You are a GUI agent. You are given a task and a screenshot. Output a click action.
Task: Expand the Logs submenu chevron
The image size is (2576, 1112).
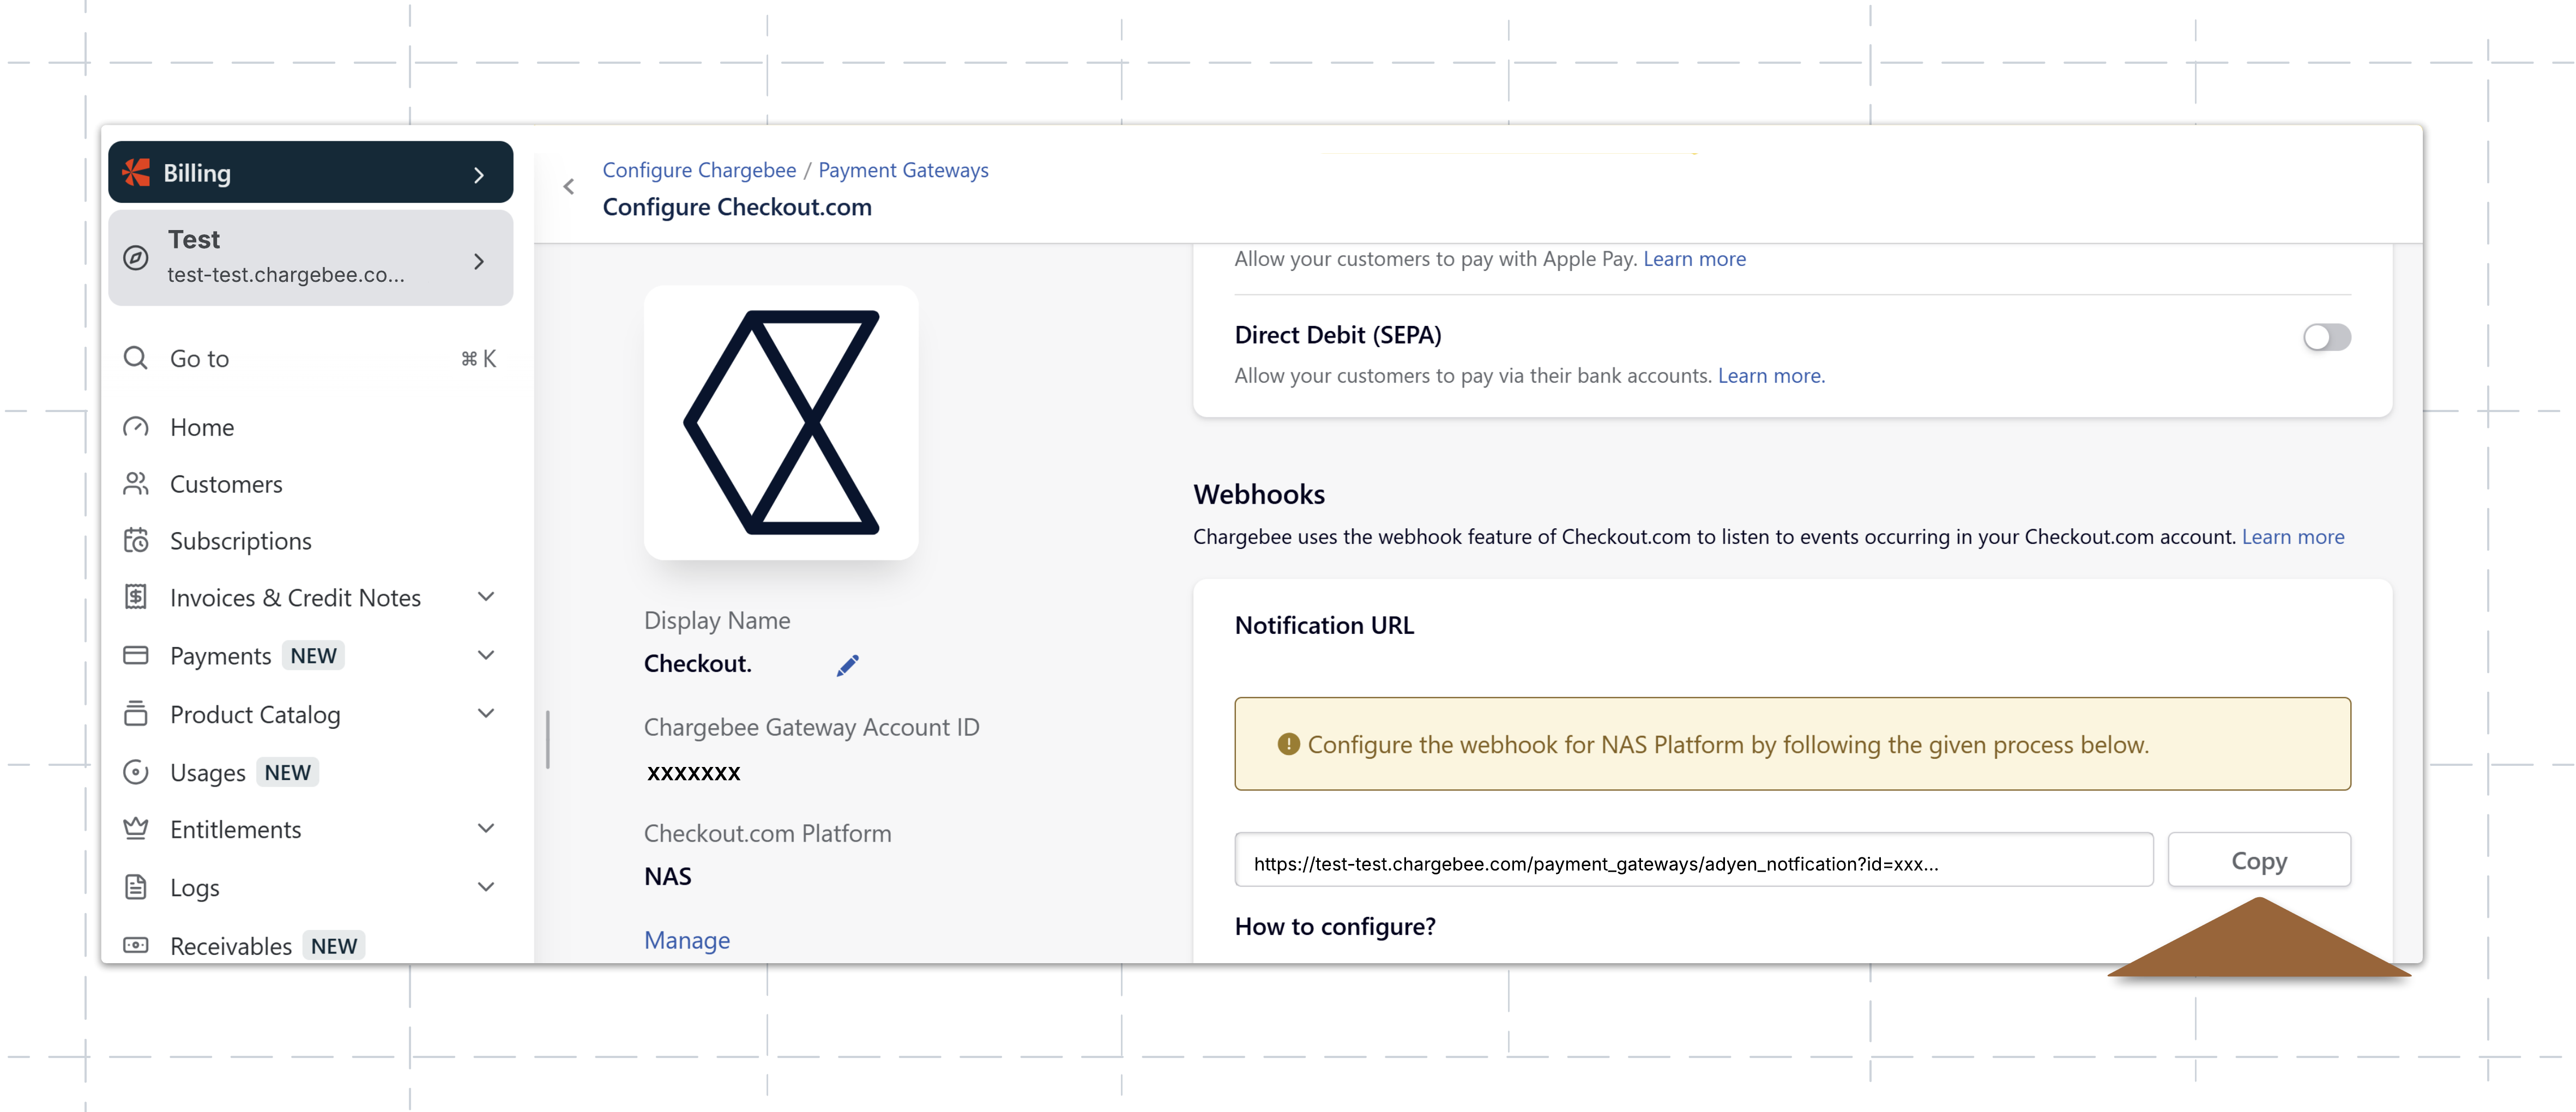click(x=486, y=887)
